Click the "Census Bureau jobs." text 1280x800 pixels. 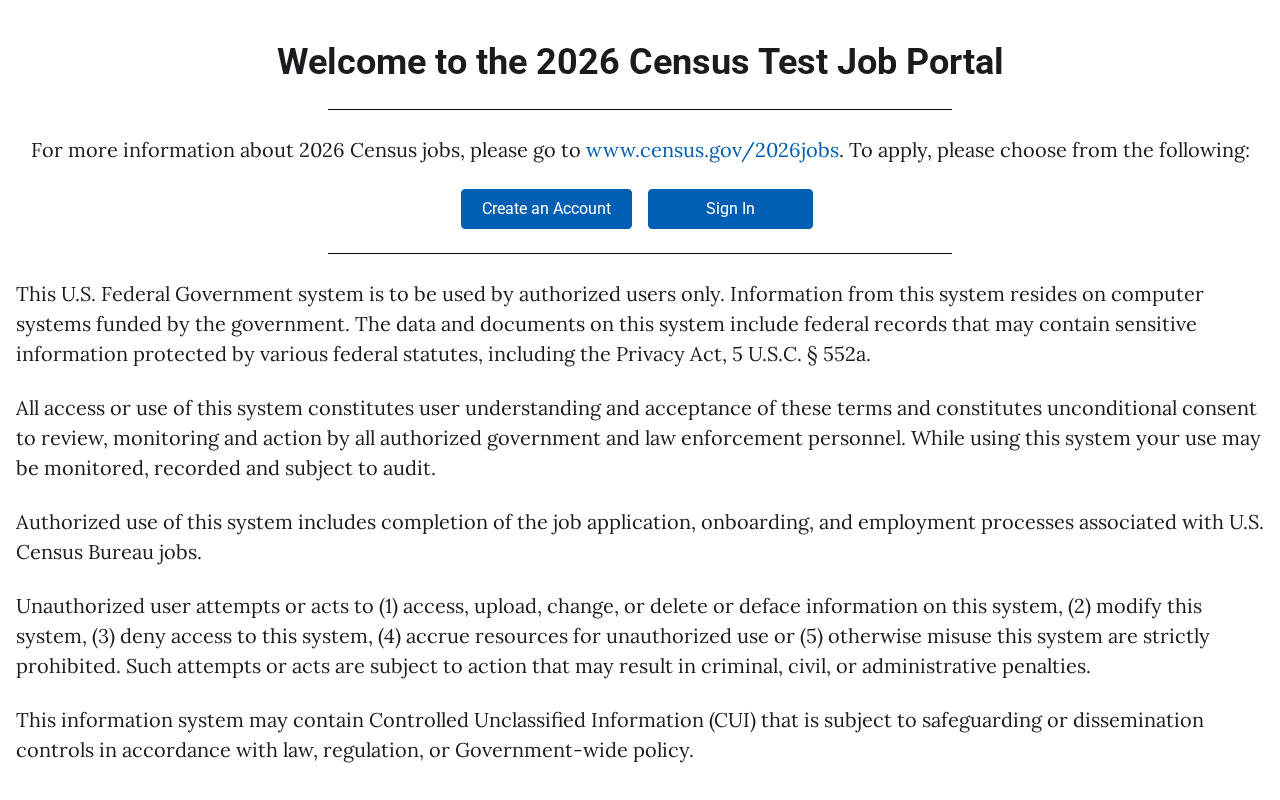(108, 552)
